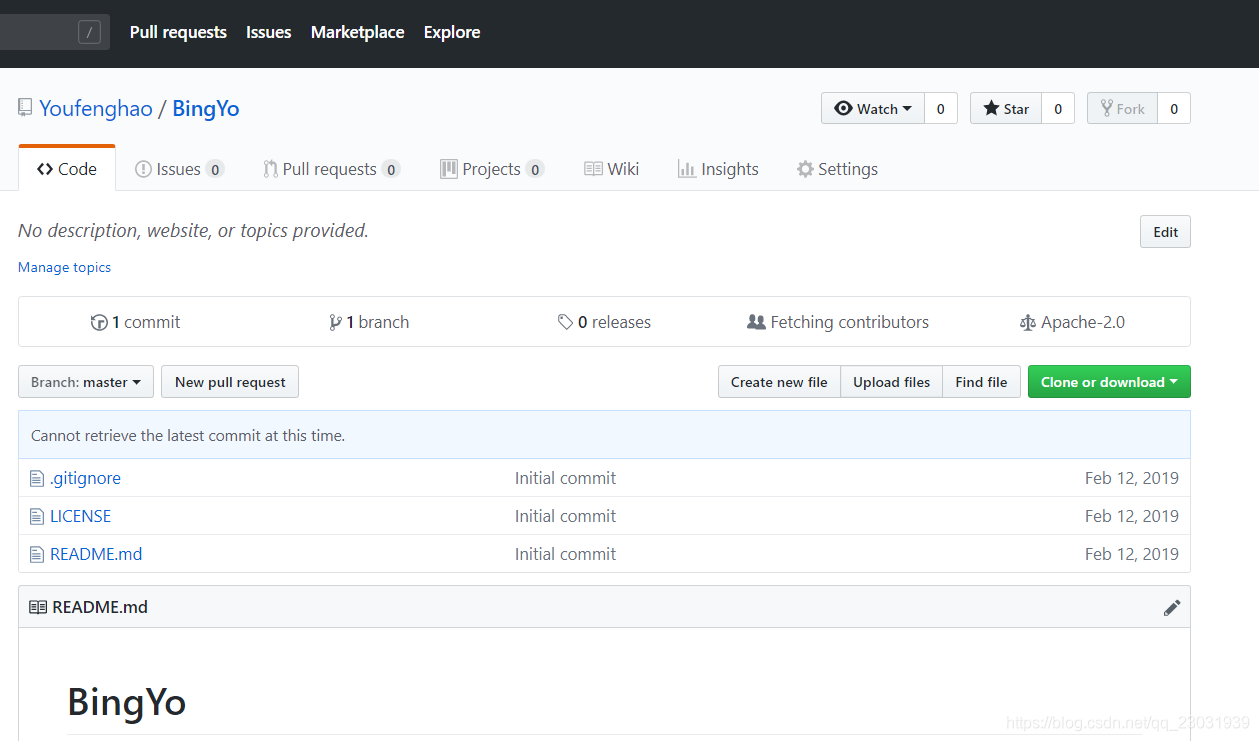This screenshot has width=1259, height=741.
Task: Open the Youfenghao user link
Action: 96,108
